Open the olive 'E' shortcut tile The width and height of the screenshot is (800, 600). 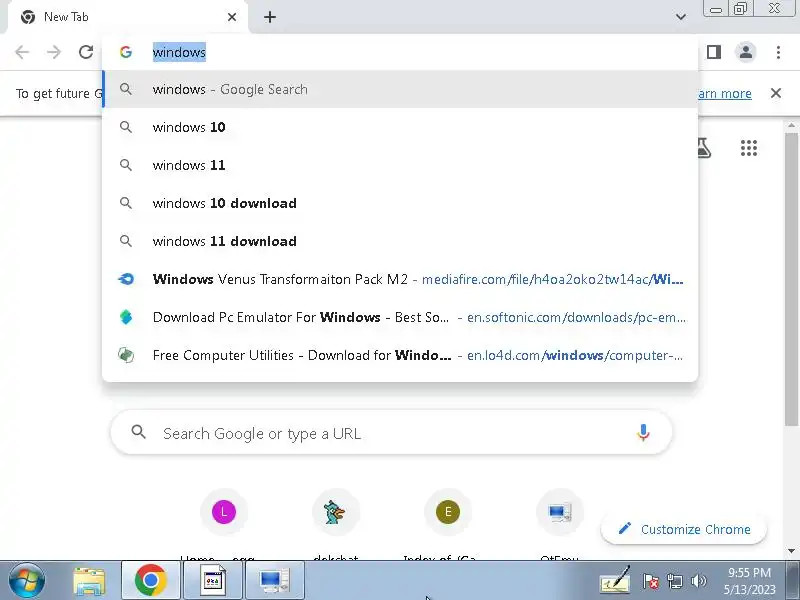tap(448, 512)
